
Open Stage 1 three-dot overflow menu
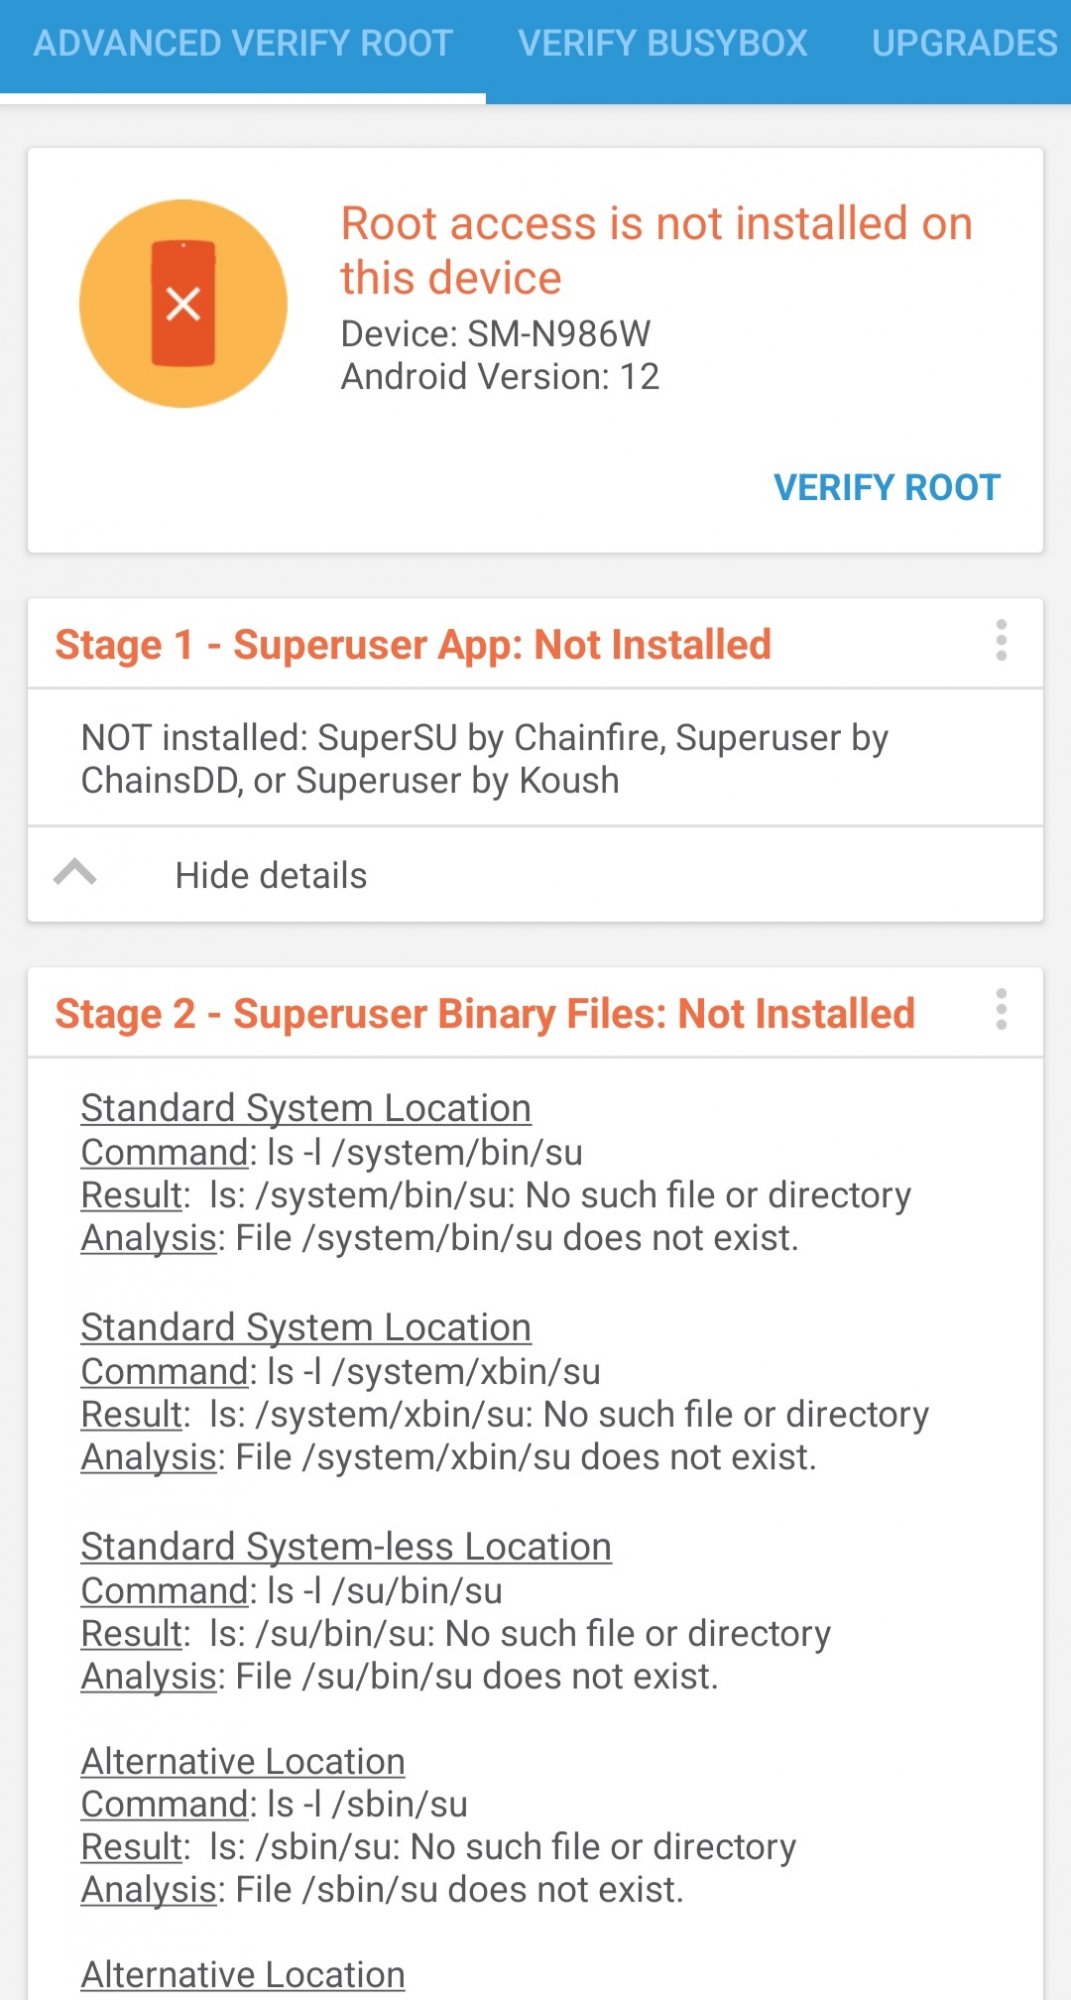coord(1001,641)
